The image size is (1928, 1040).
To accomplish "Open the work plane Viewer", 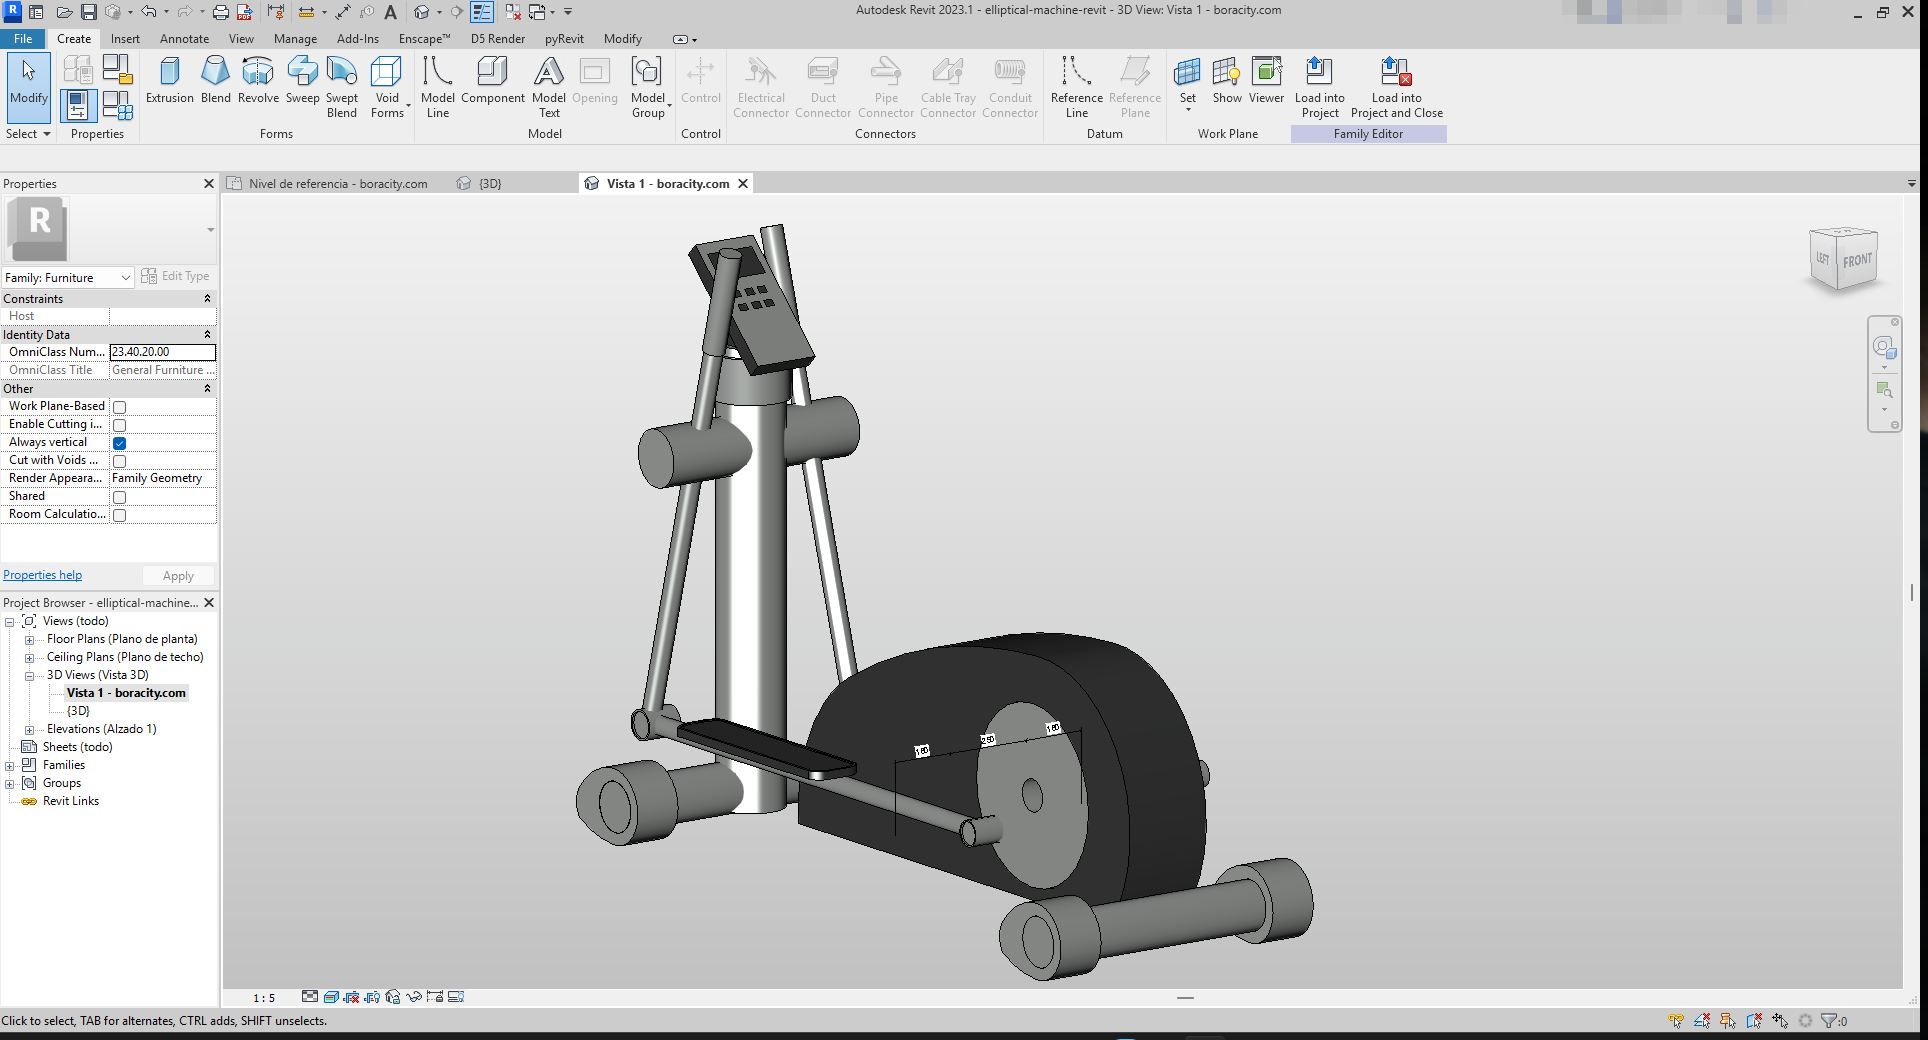I will point(1266,80).
